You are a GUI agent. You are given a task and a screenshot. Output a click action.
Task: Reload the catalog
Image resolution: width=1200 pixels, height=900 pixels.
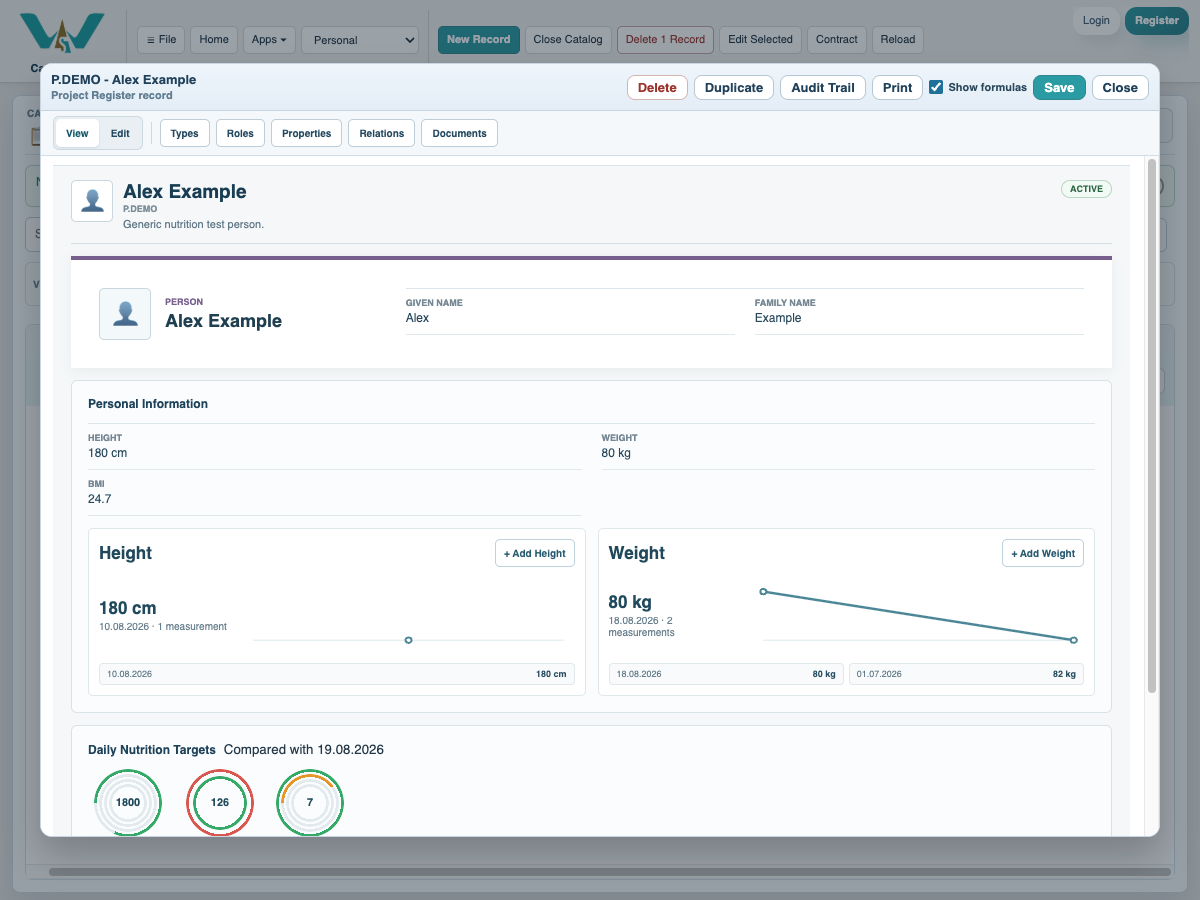[x=898, y=40]
